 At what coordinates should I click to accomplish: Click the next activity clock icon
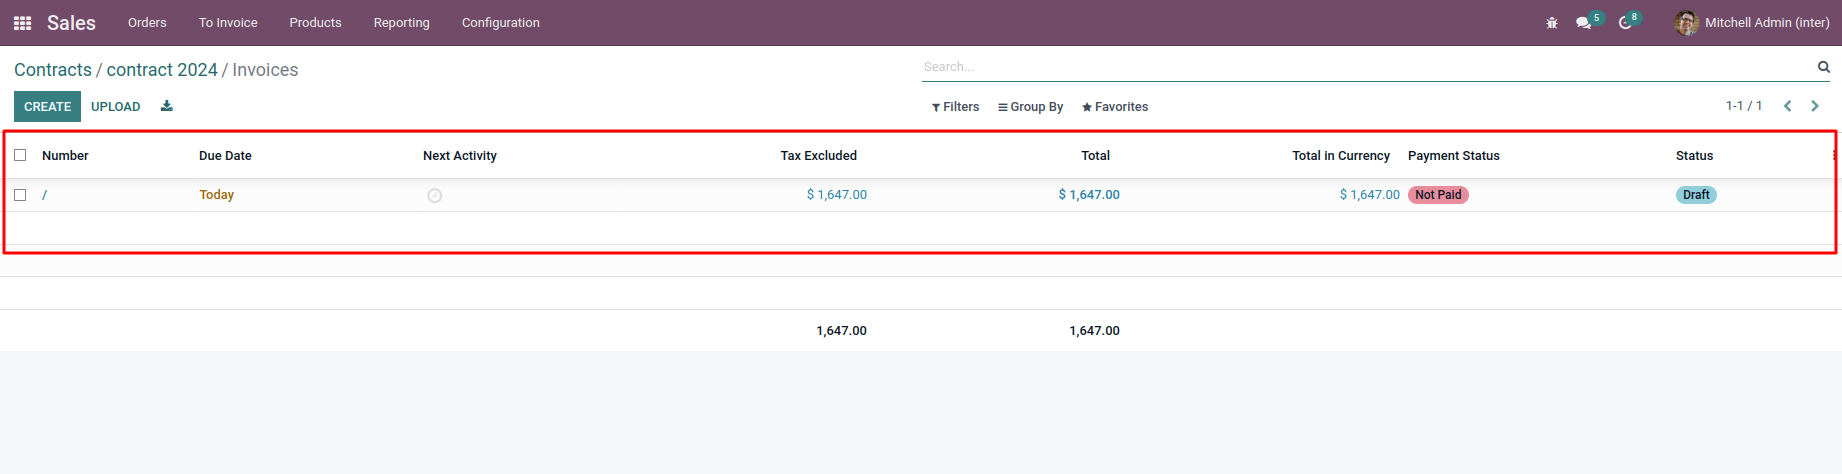click(434, 196)
